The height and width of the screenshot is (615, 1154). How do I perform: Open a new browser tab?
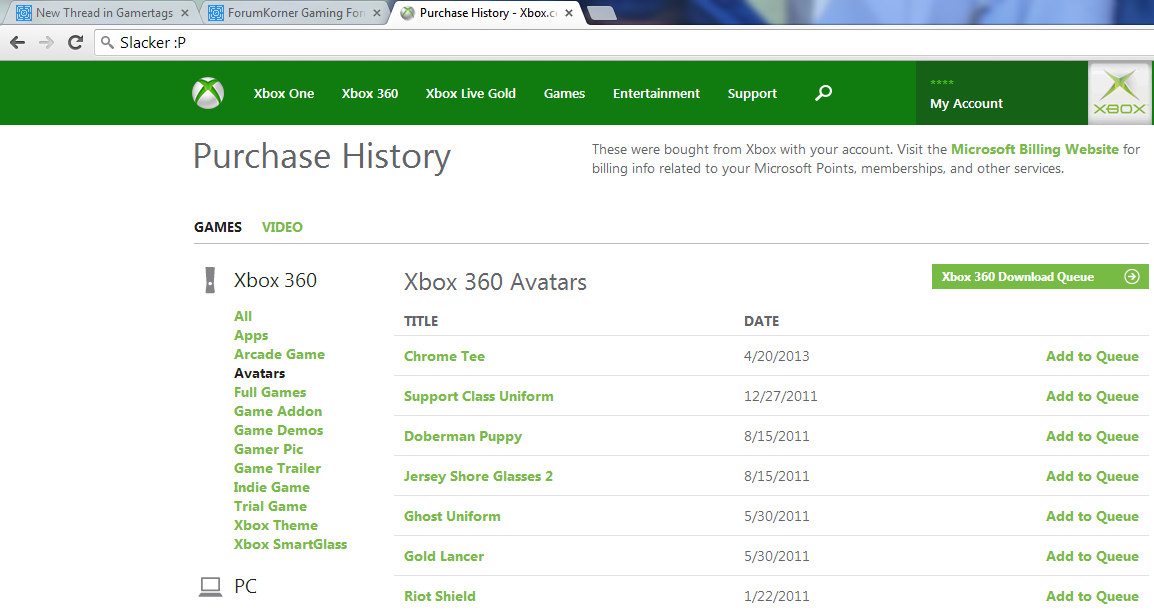[x=602, y=13]
